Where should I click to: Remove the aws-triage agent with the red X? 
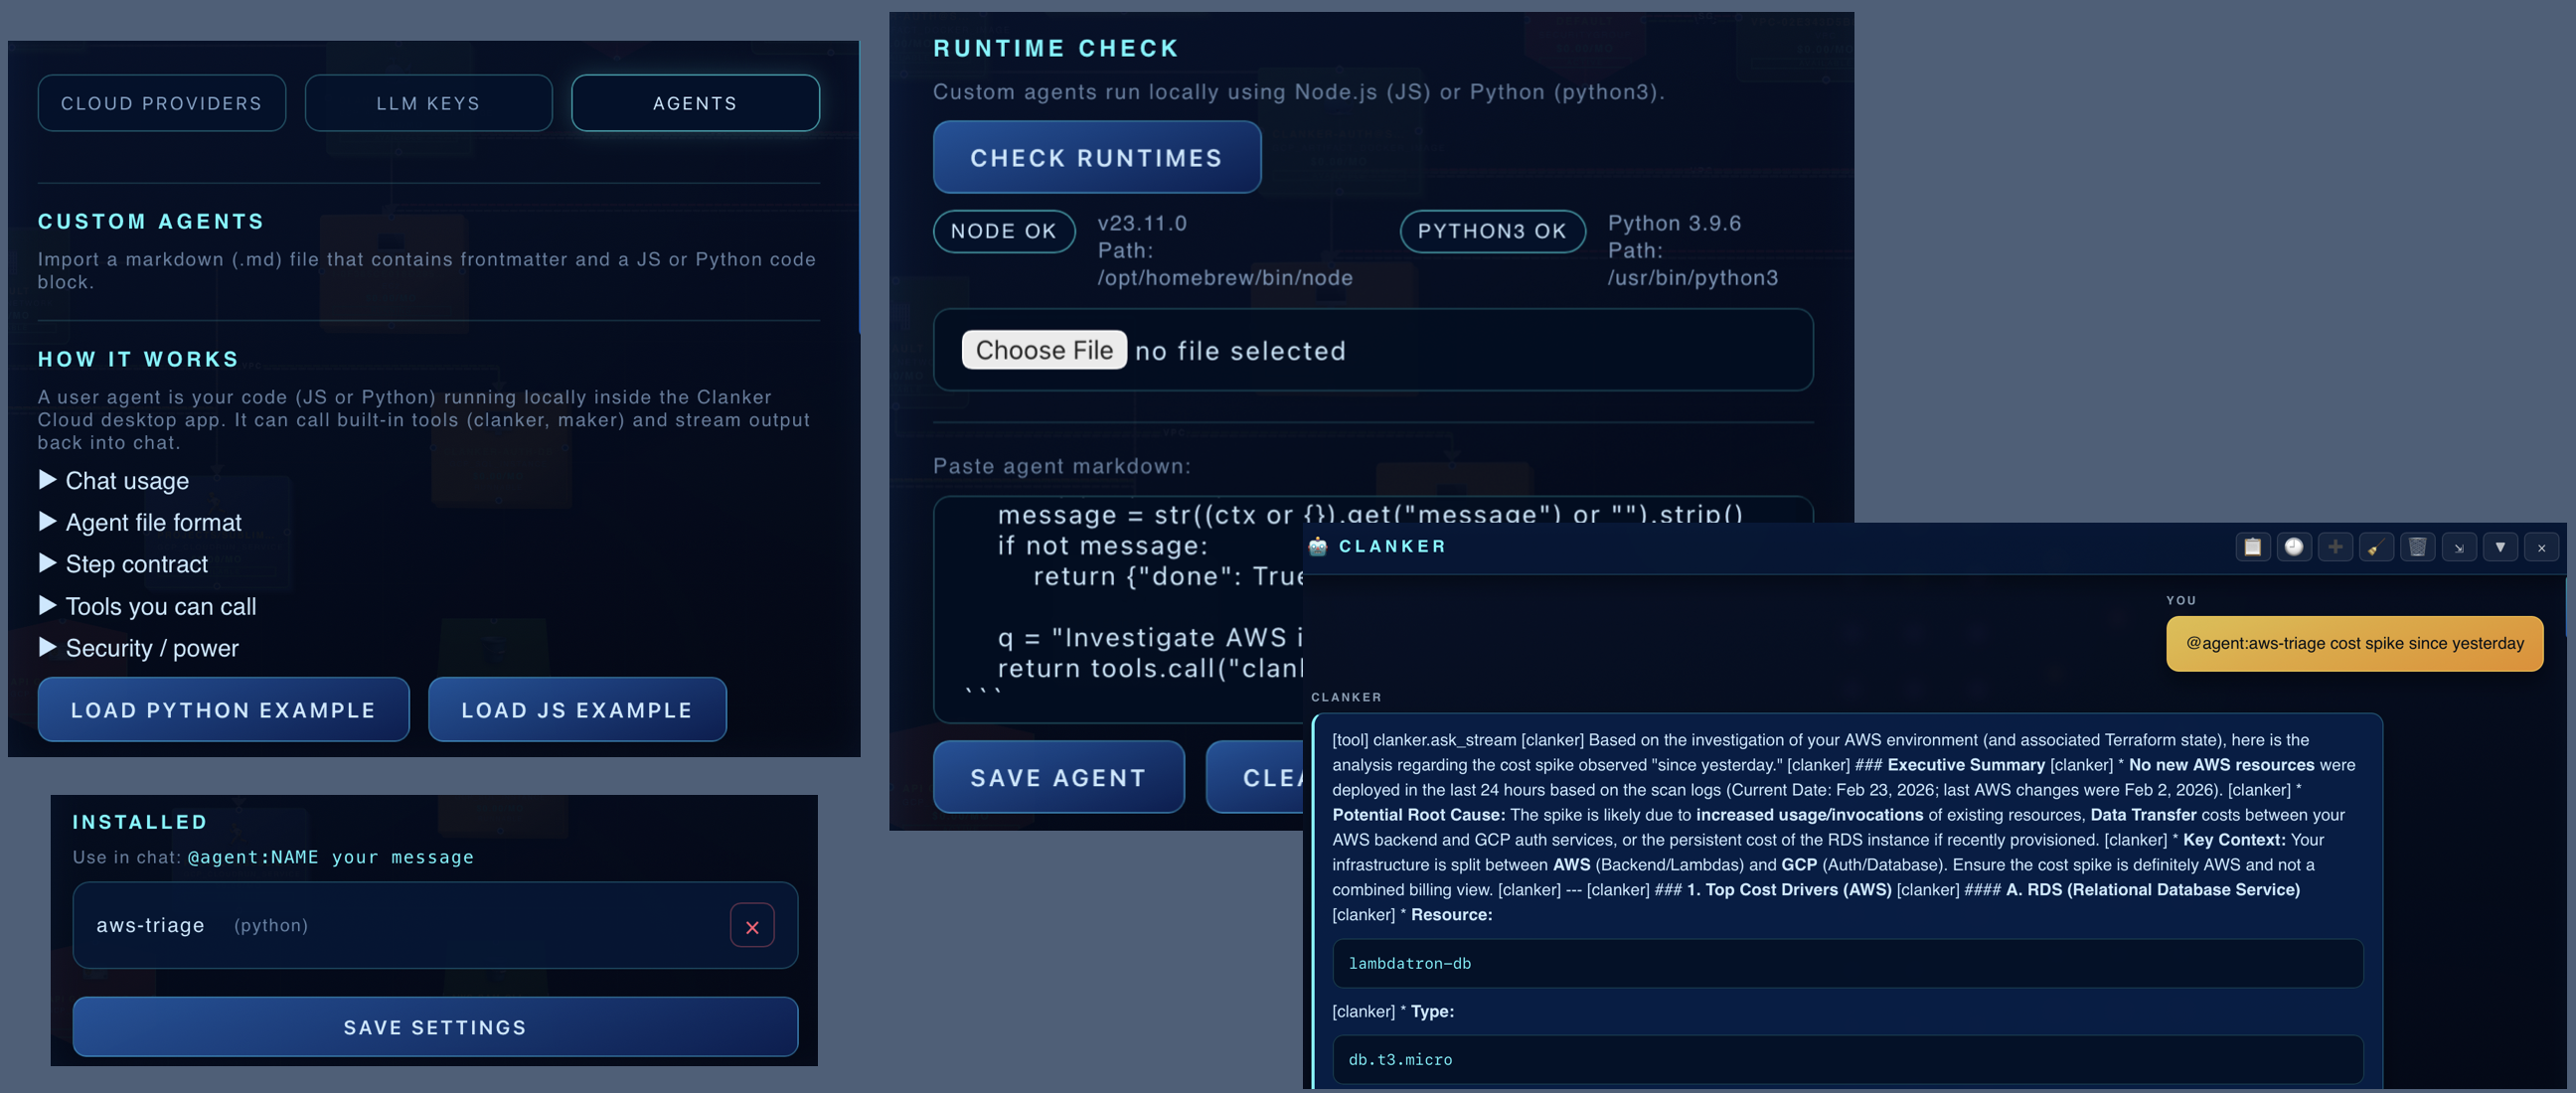[752, 925]
